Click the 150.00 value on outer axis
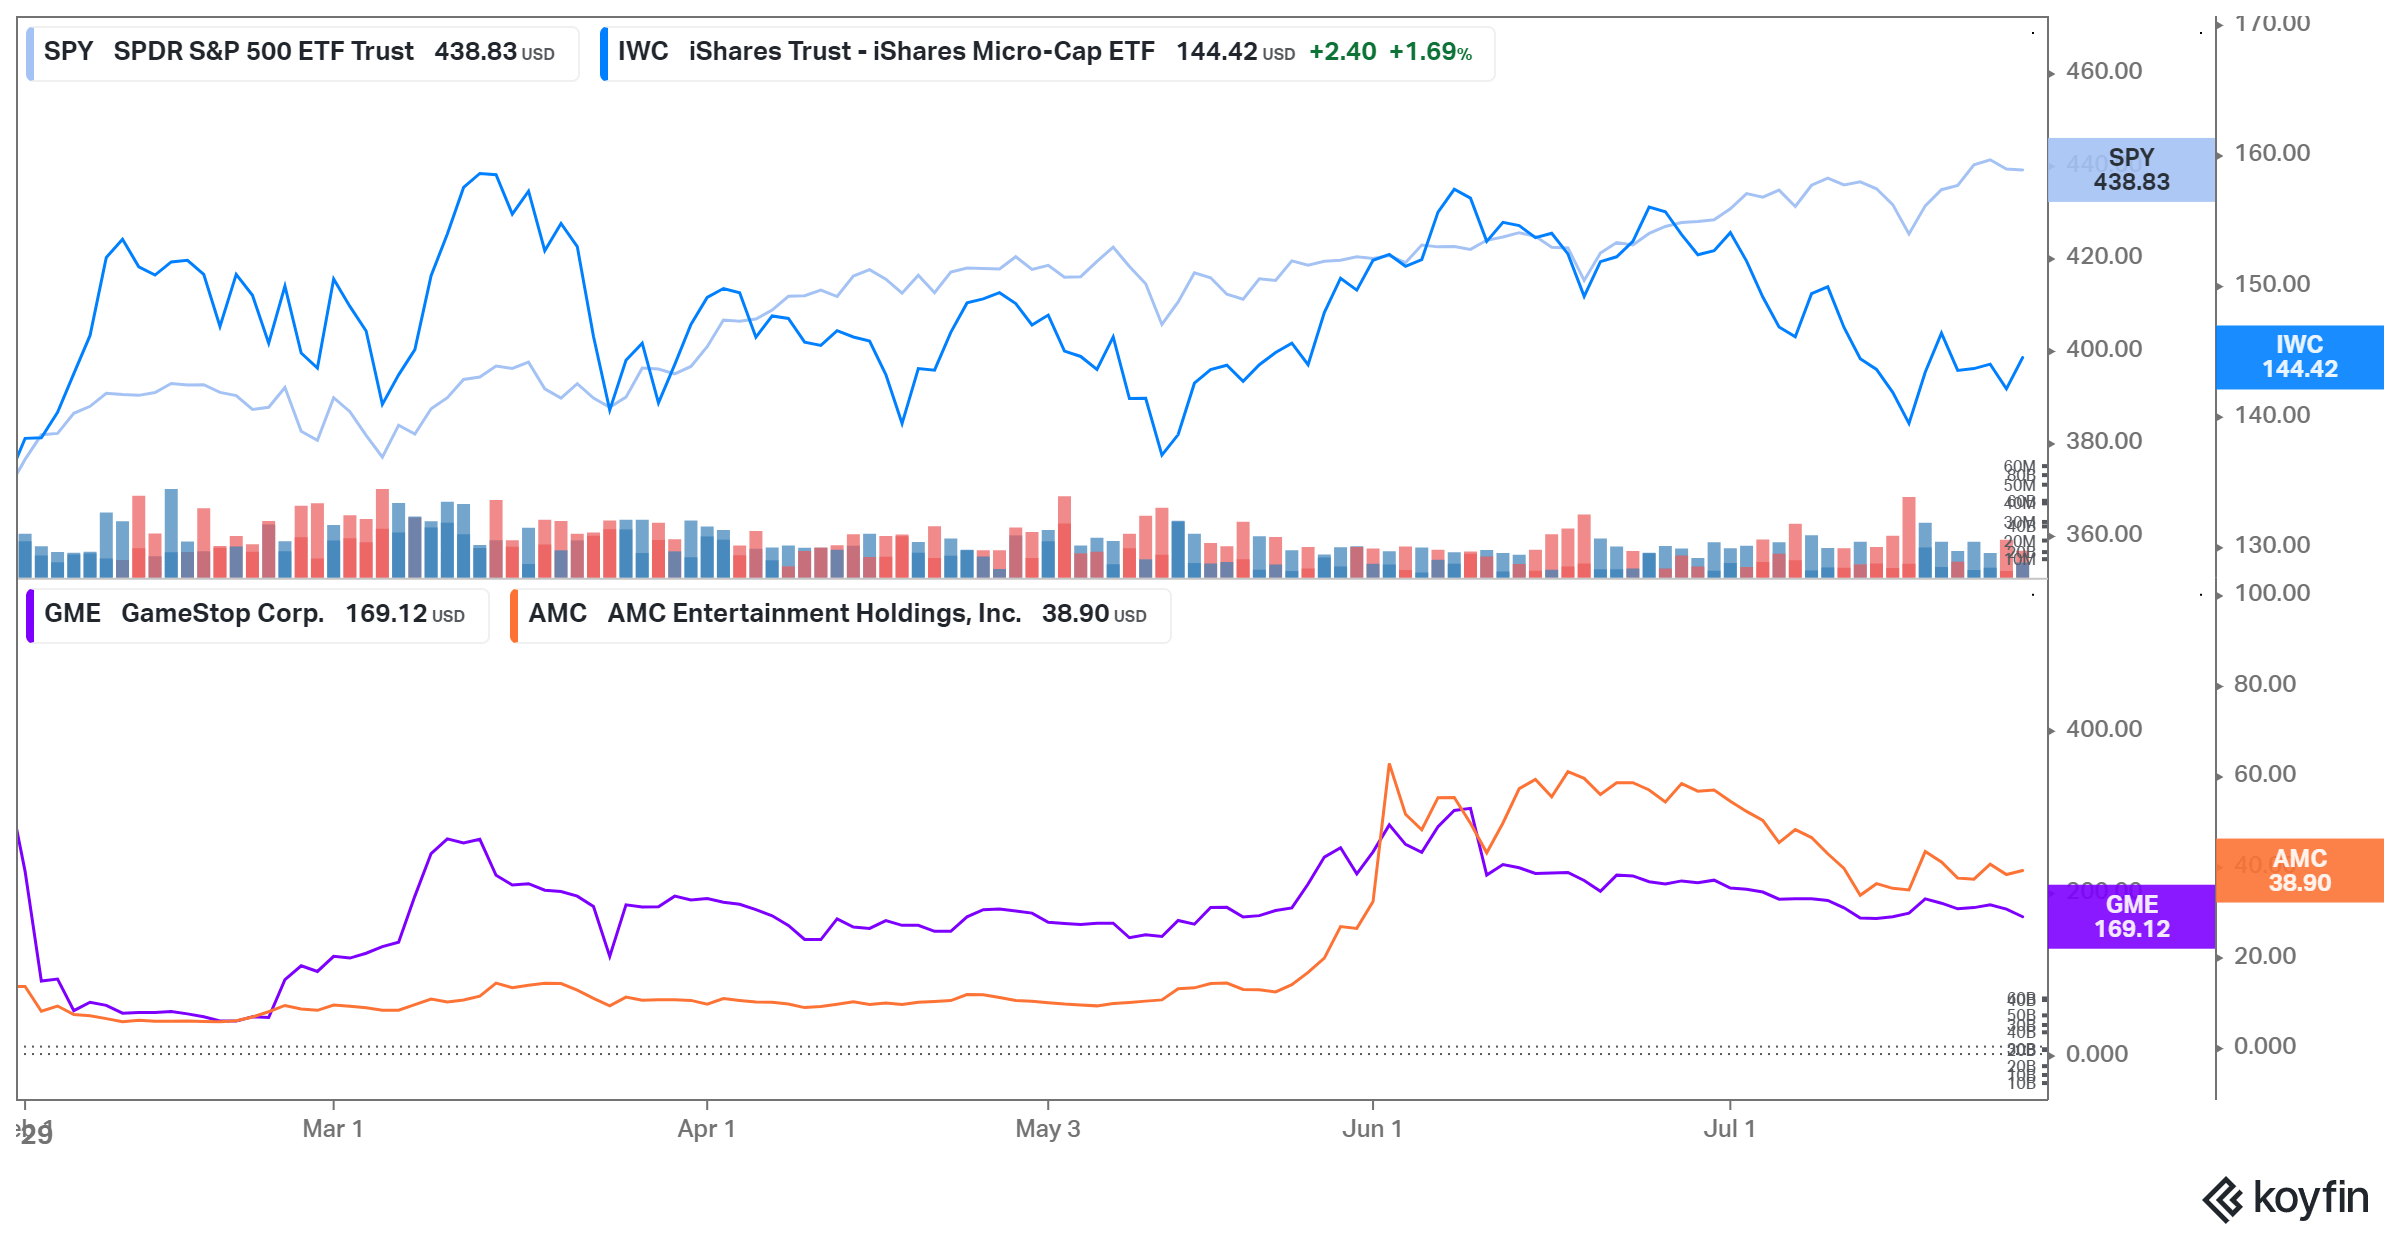The image size is (2400, 1240). 2272,284
